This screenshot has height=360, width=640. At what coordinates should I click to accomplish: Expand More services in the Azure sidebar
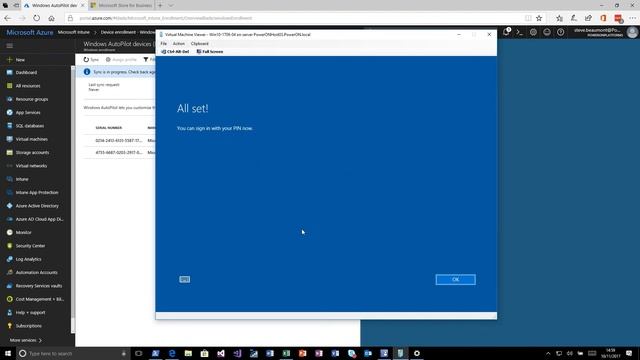coord(26,340)
